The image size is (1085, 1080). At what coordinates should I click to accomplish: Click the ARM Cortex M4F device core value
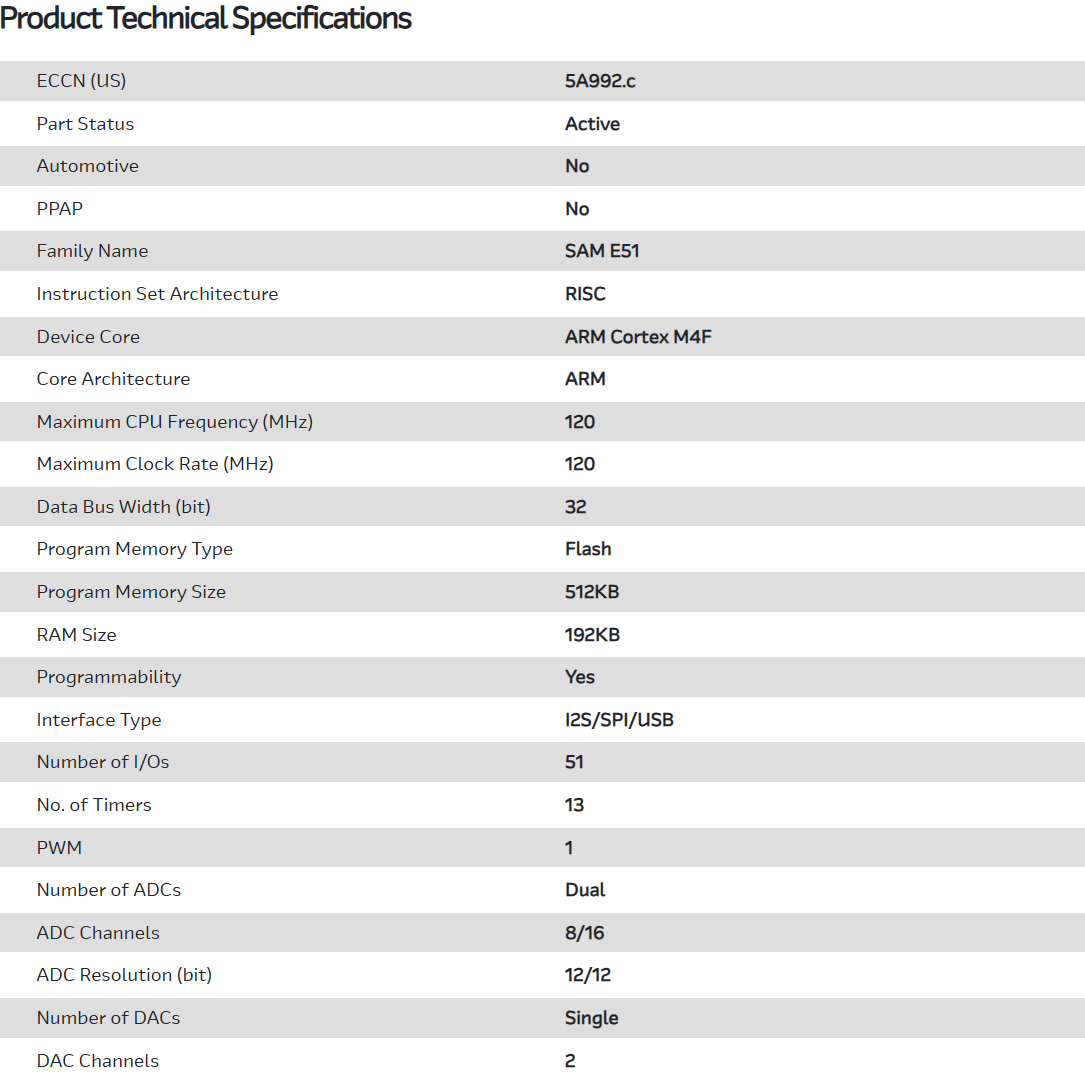click(x=638, y=337)
